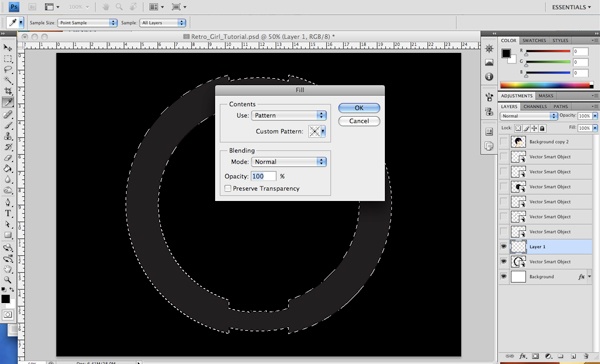The height and width of the screenshot is (364, 600).
Task: Enable Preserve Transparency checkbox
Action: click(x=228, y=188)
